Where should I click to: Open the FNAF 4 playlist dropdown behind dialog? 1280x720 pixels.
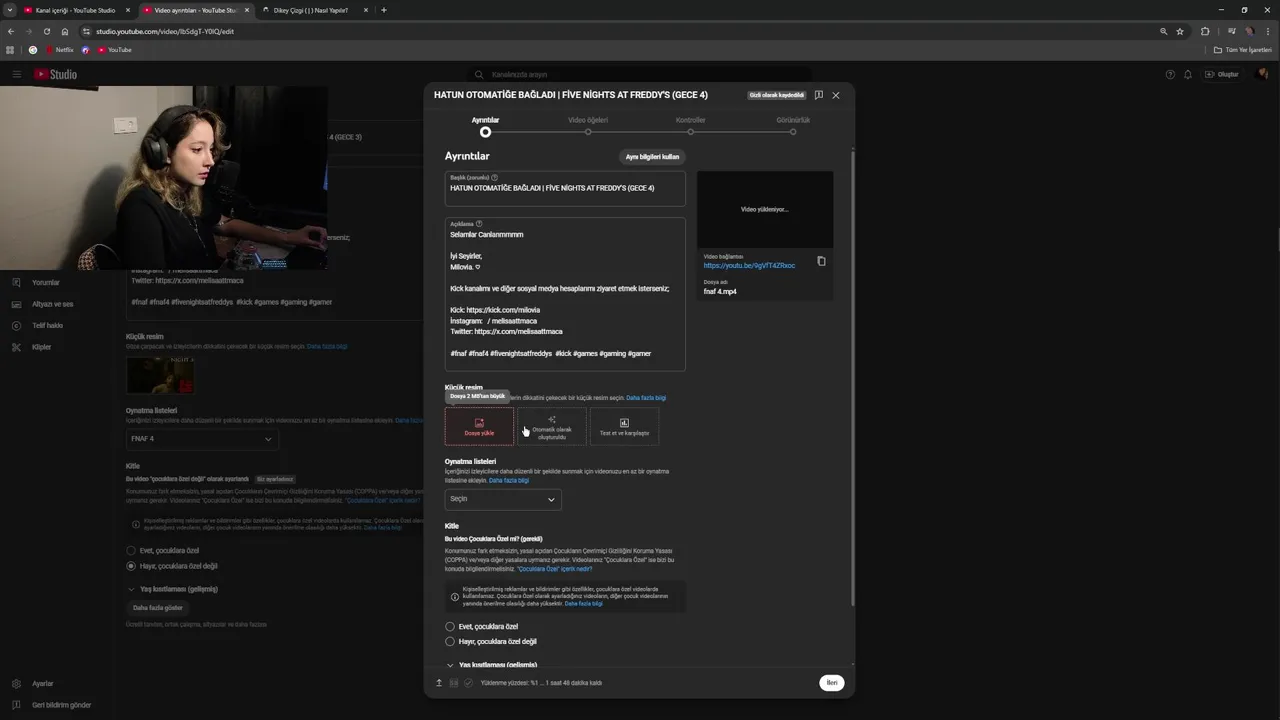[202, 439]
